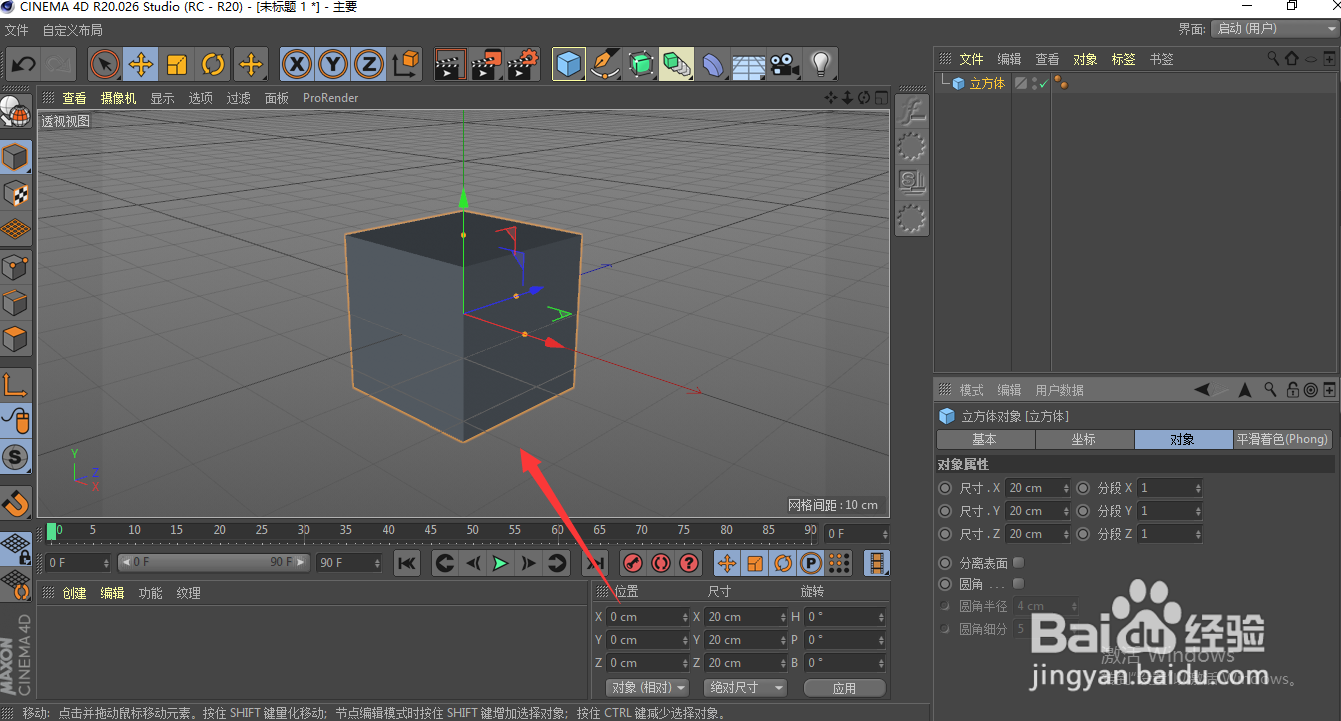This screenshot has width=1341, height=721.
Task: Go to start of animation
Action: (406, 563)
